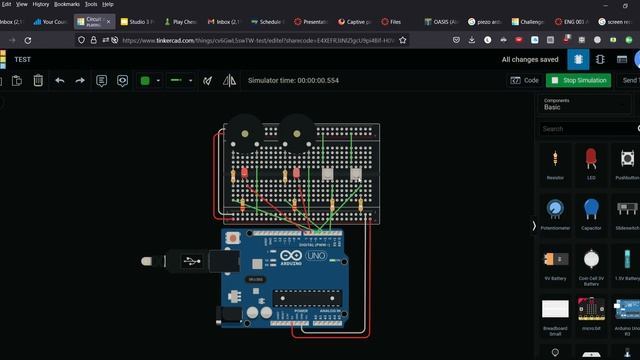The width and height of the screenshot is (640, 360).
Task: Switch to the OASIS browser tab
Action: (441, 22)
